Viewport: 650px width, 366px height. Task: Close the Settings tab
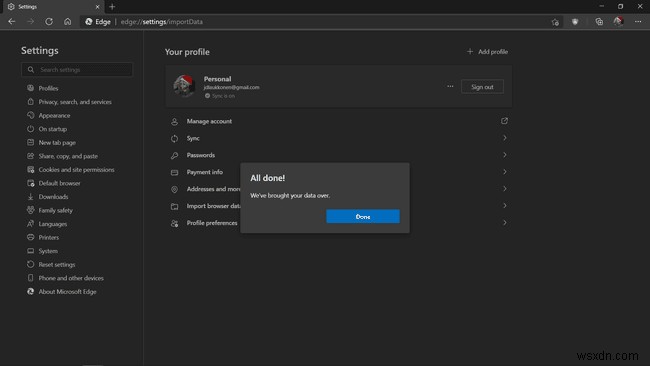tap(97, 7)
